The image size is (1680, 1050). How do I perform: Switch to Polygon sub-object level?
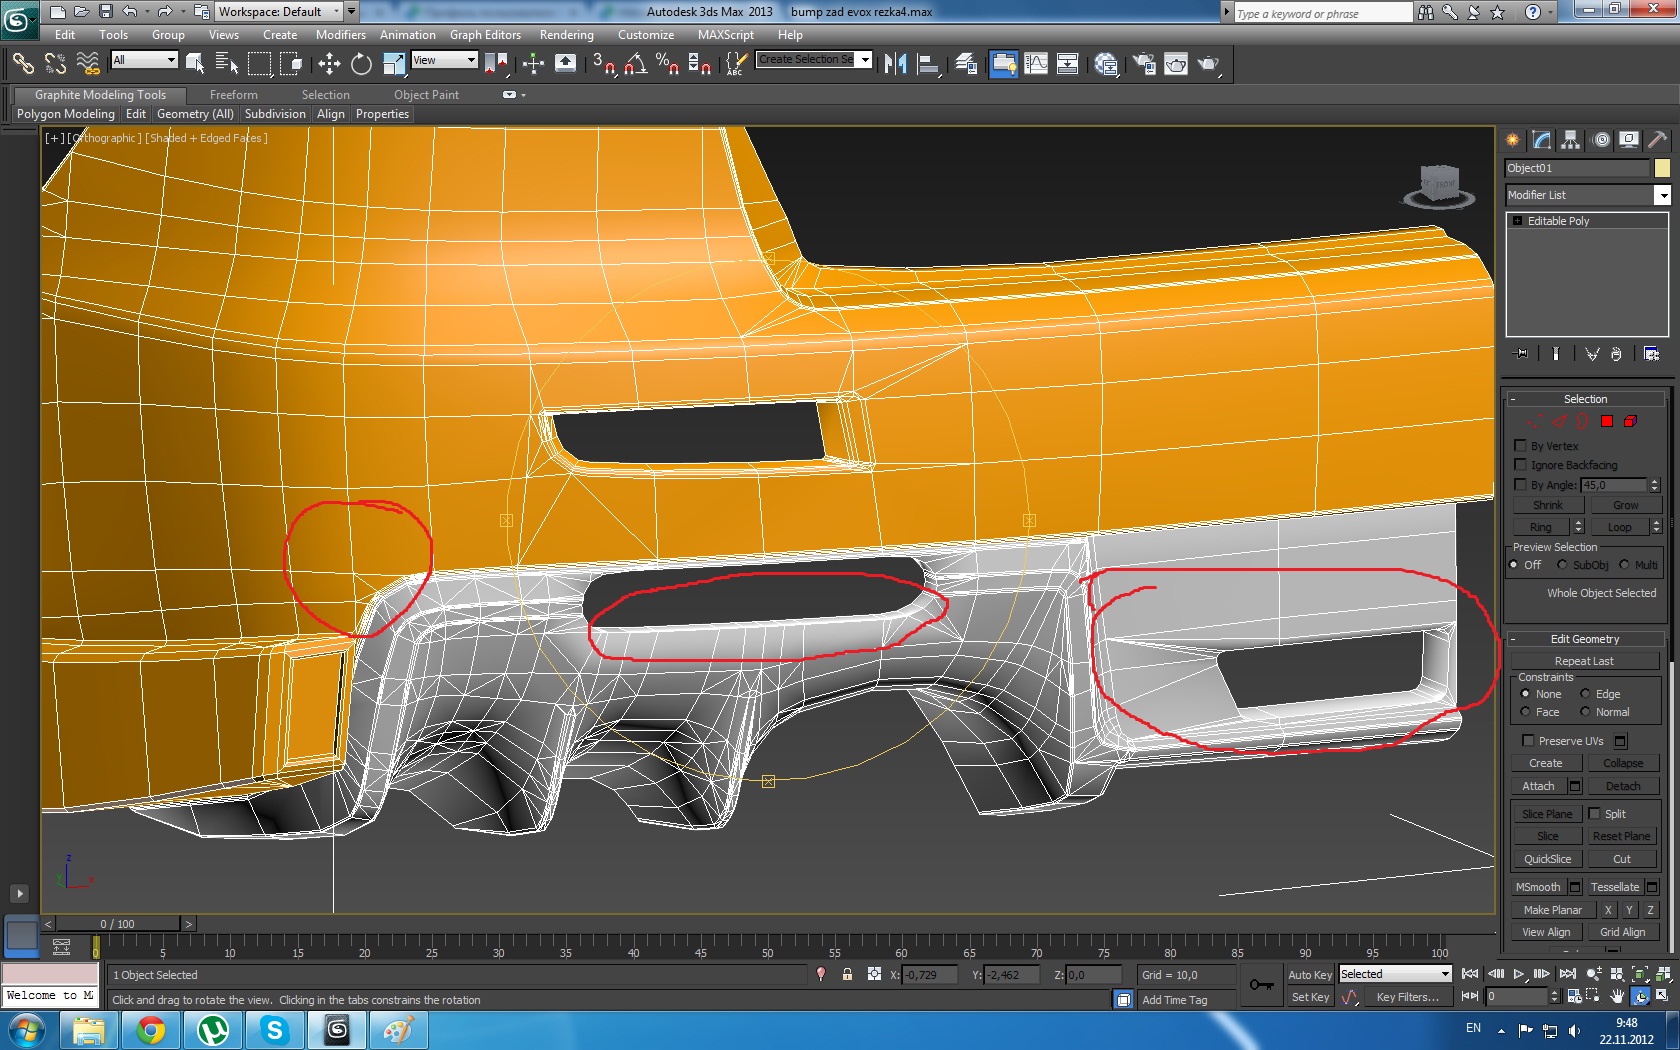[1607, 421]
